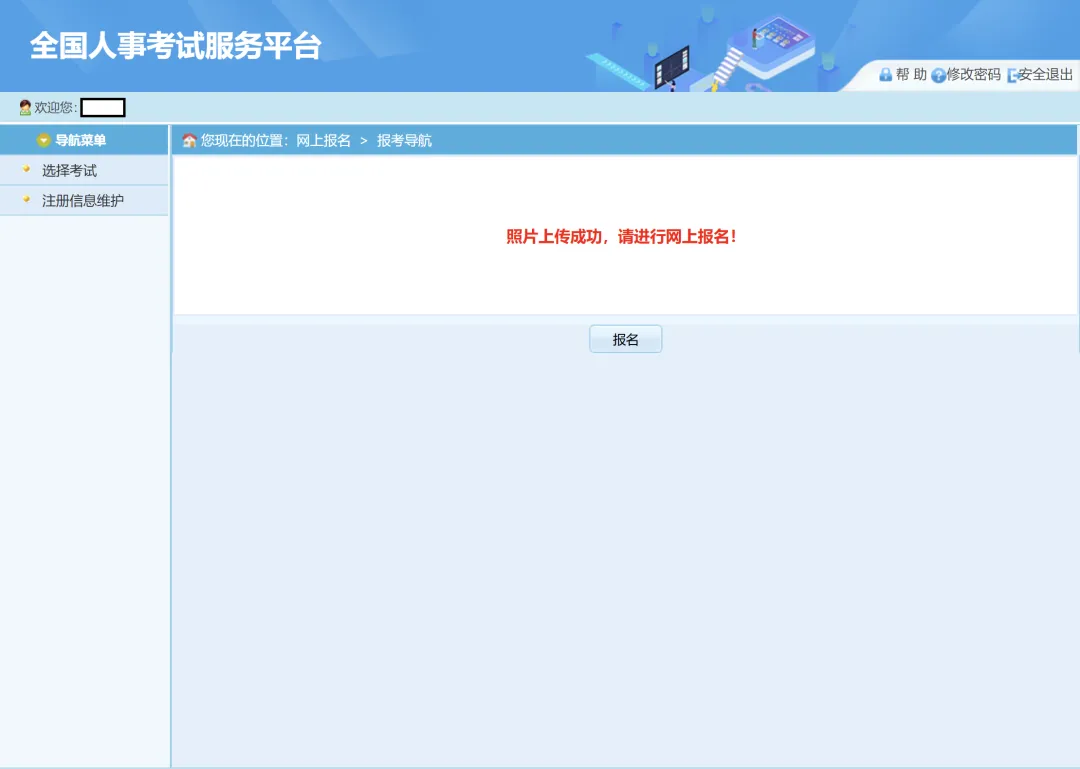Viewport: 1080px width, 769px height.
Task: 点击导航菜单标题上的图标
Action: coord(44,140)
